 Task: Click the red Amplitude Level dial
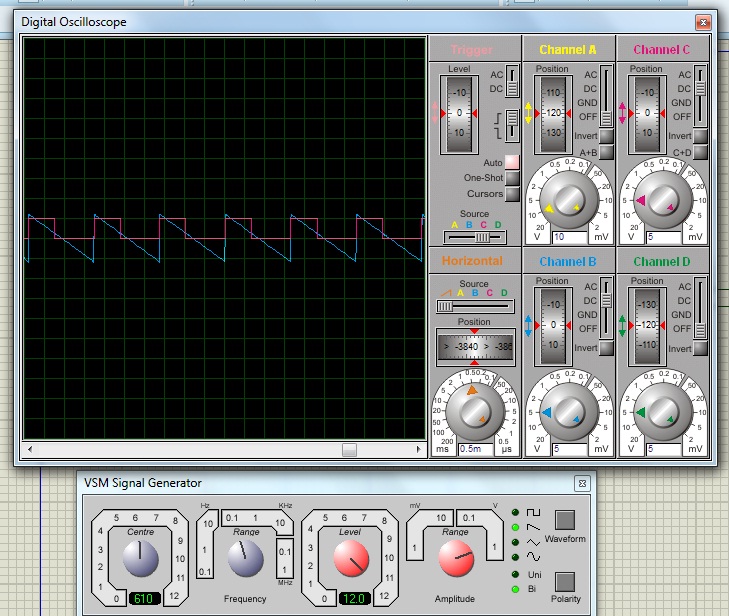(x=351, y=558)
